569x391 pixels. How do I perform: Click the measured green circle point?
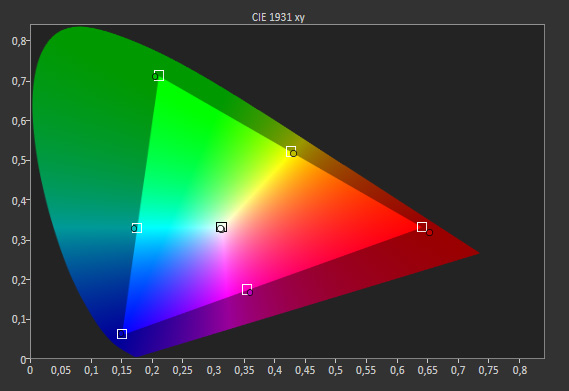155,77
